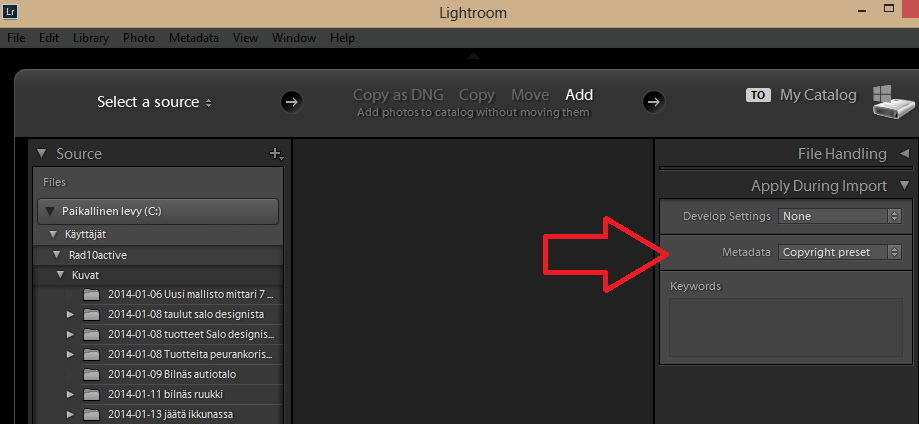This screenshot has width=919, height=424.
Task: Open the Metadata menu in menu bar
Action: coord(194,38)
